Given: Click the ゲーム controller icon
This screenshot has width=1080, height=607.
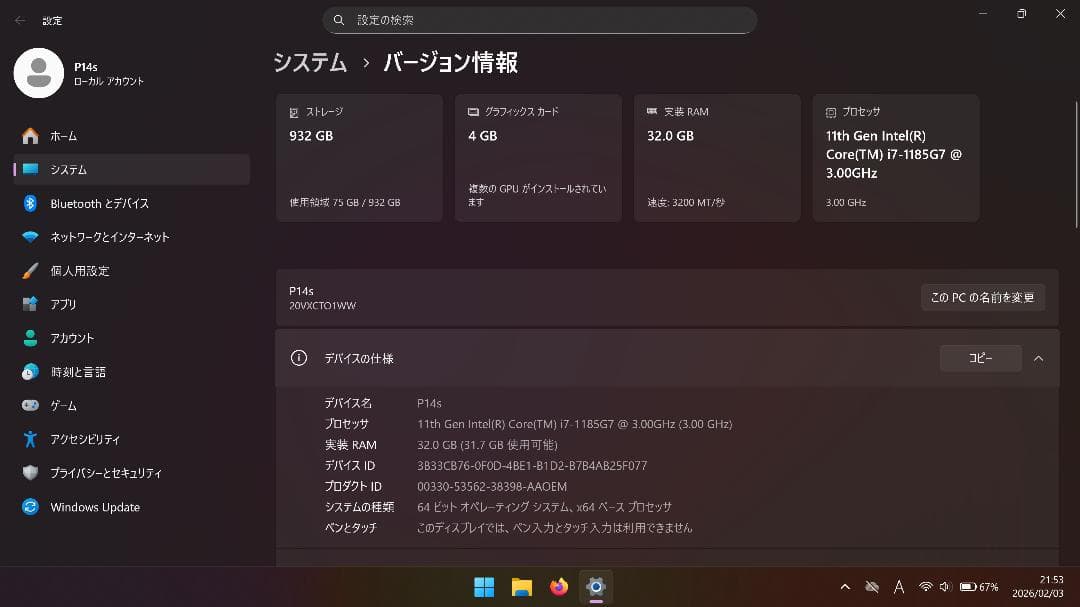Looking at the screenshot, I should coord(32,405).
